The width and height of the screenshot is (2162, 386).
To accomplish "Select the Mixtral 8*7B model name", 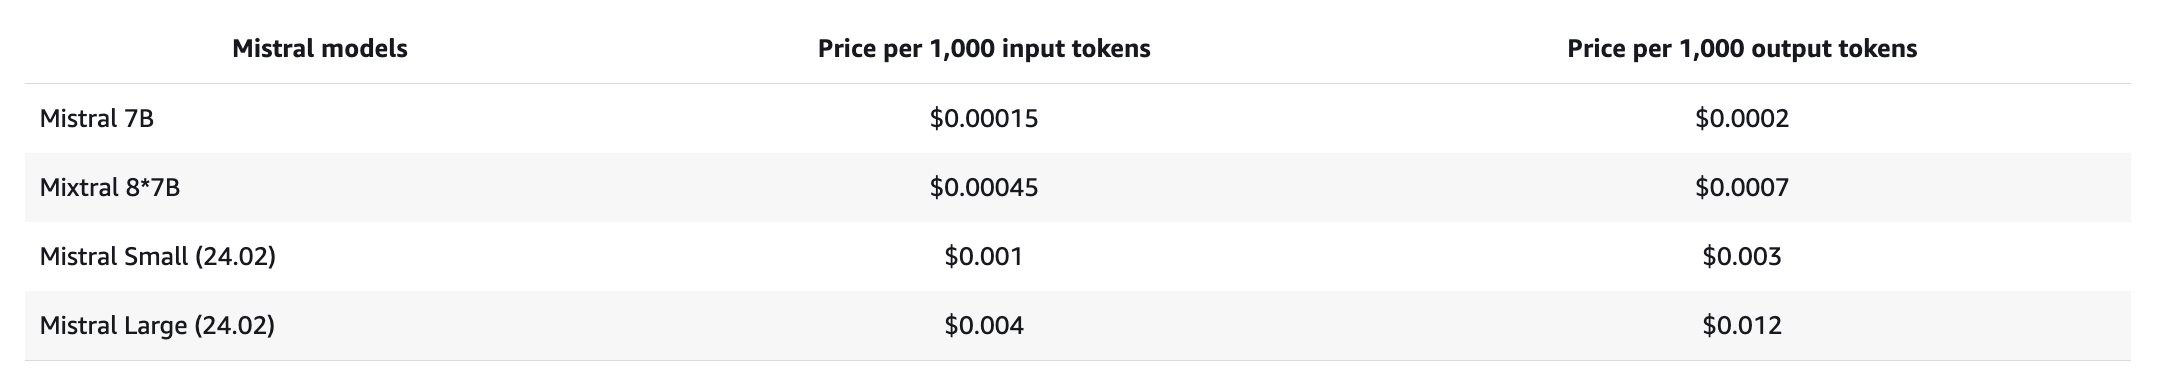I will pos(110,188).
